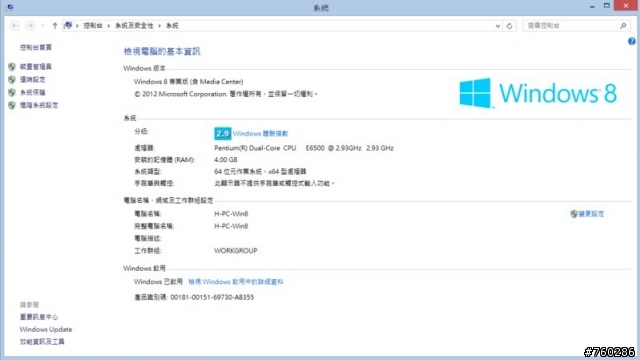Image resolution: width=640 pixels, height=360 pixels.
Task: Maximize the 系統 window
Action: 607,6
